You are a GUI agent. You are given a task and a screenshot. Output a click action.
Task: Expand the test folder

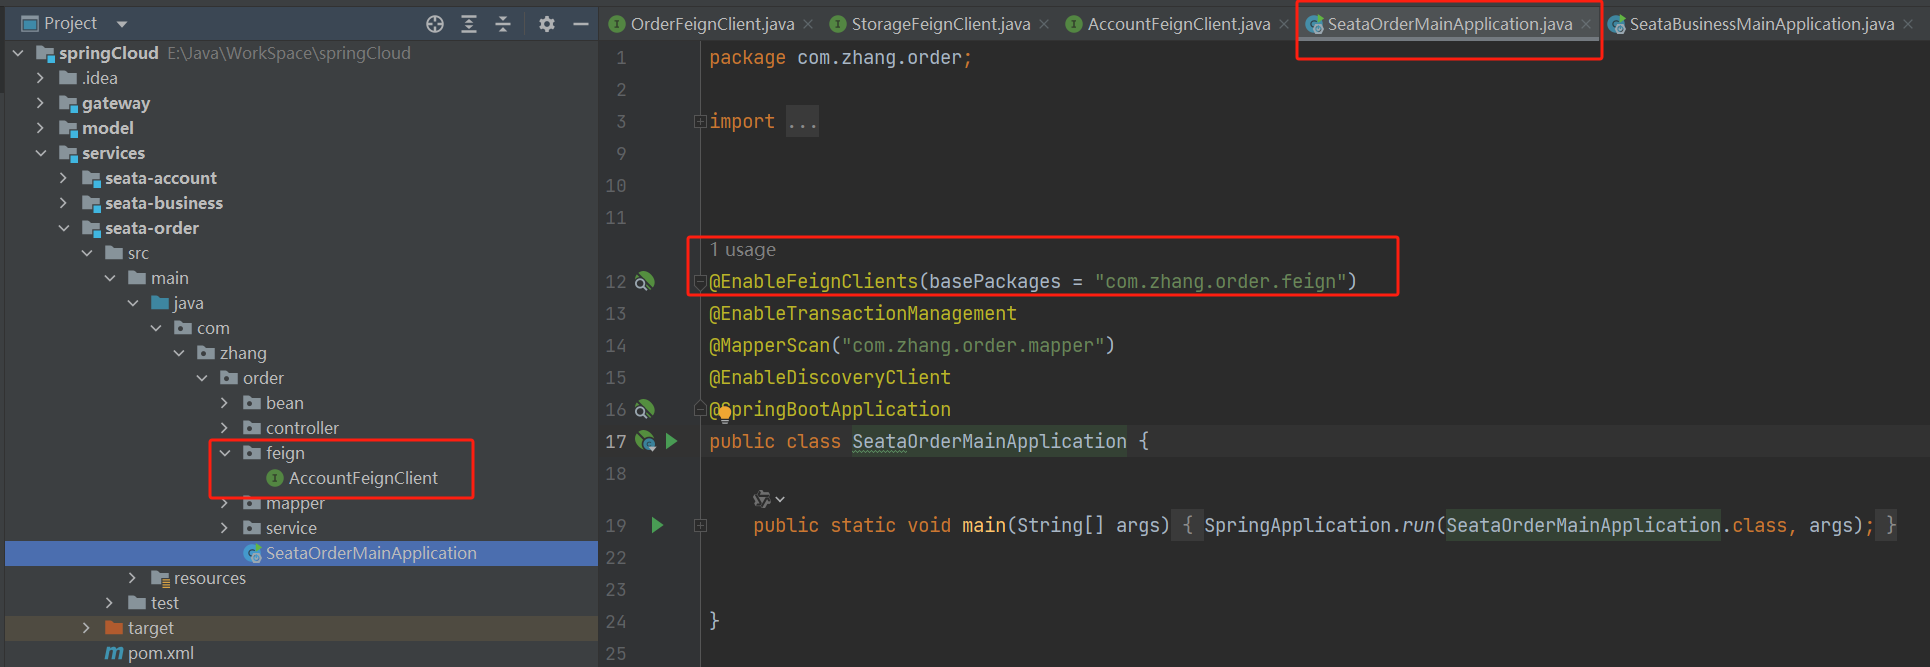pyautogui.click(x=109, y=603)
